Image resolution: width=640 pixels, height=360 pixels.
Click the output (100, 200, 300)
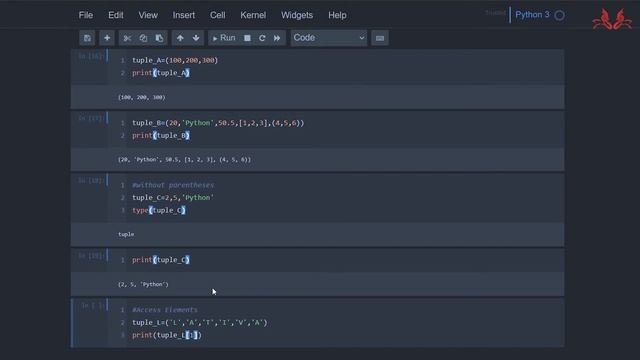pyautogui.click(x=142, y=97)
